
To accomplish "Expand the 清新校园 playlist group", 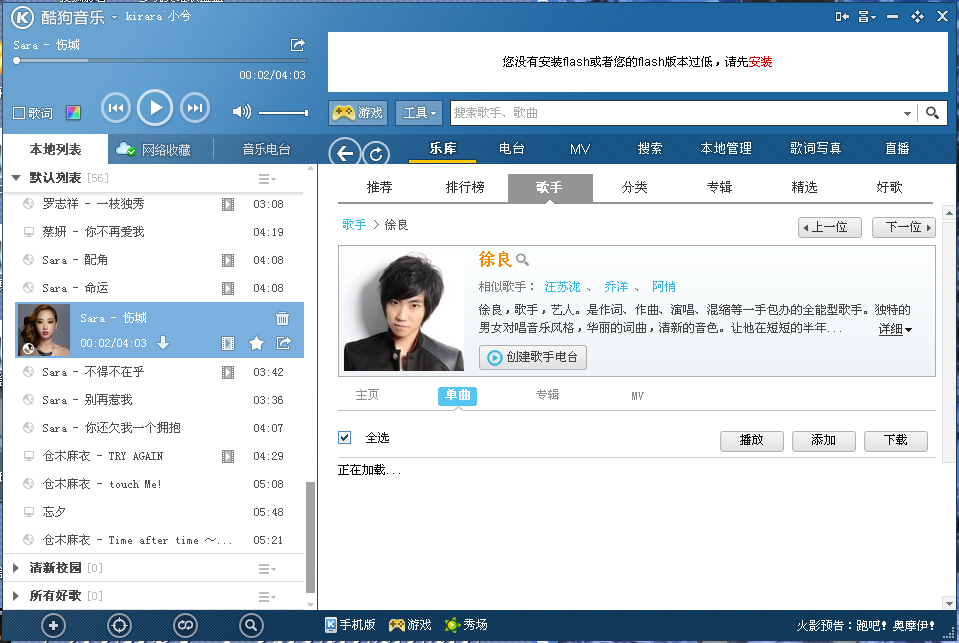I will (16, 568).
